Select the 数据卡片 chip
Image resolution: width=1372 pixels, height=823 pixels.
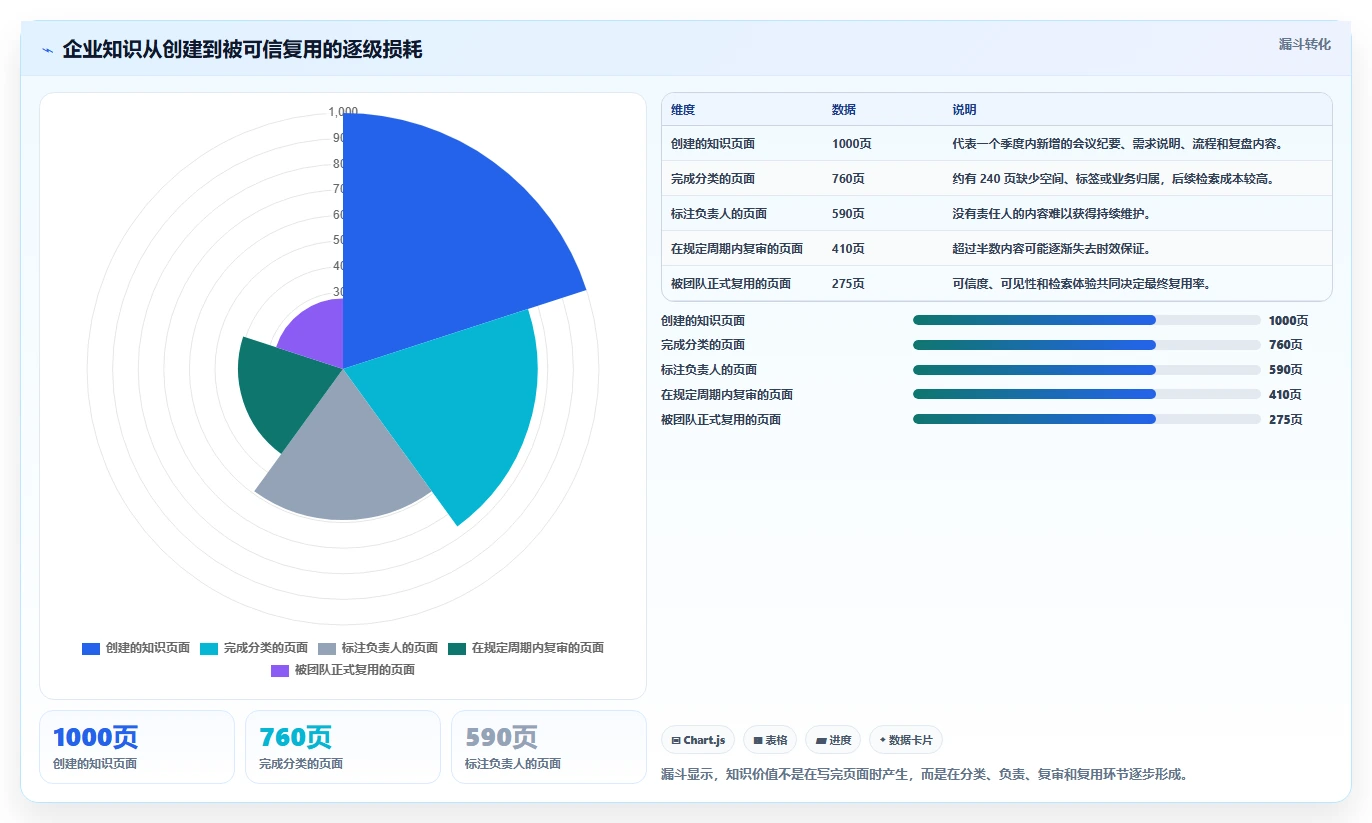[906, 740]
